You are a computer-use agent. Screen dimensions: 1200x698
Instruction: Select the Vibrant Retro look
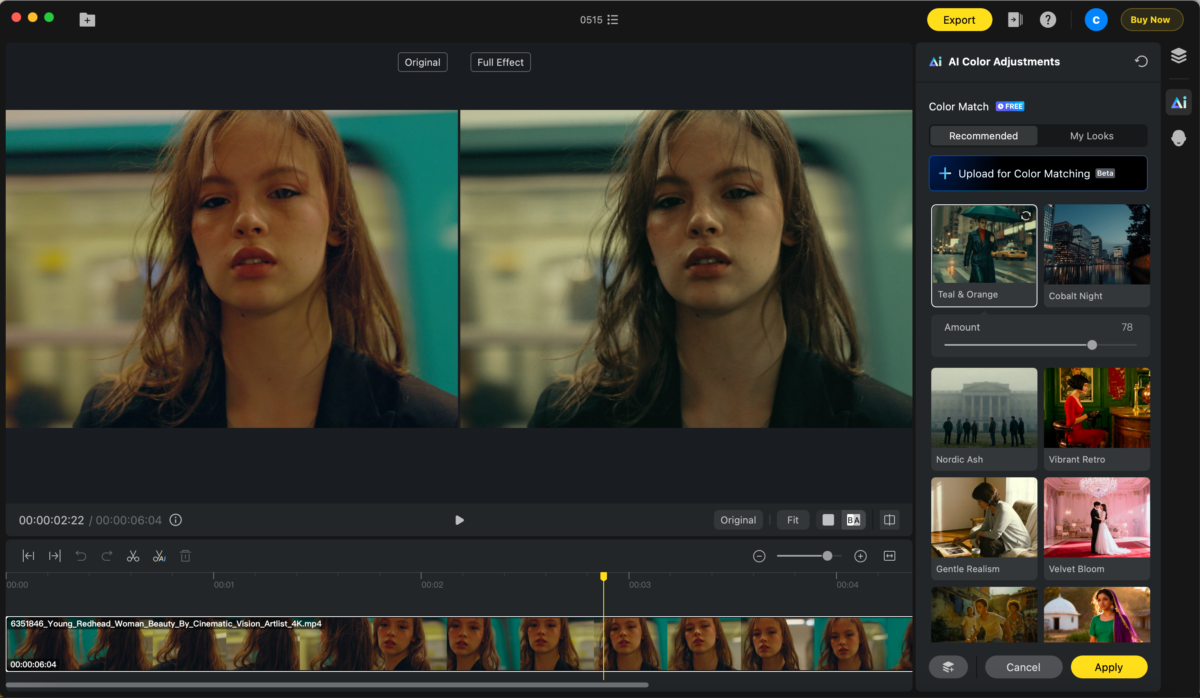(x=1097, y=419)
